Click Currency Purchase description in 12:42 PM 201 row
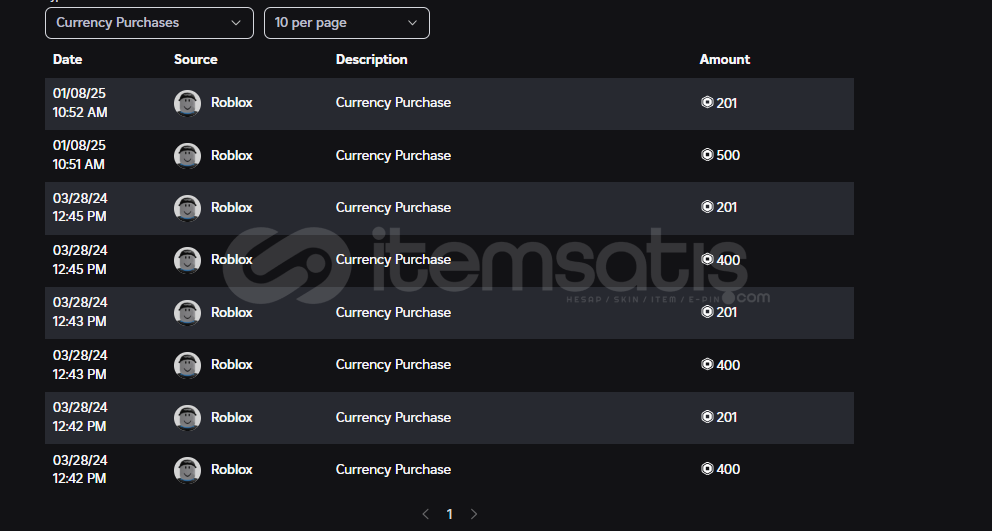 click(x=393, y=418)
